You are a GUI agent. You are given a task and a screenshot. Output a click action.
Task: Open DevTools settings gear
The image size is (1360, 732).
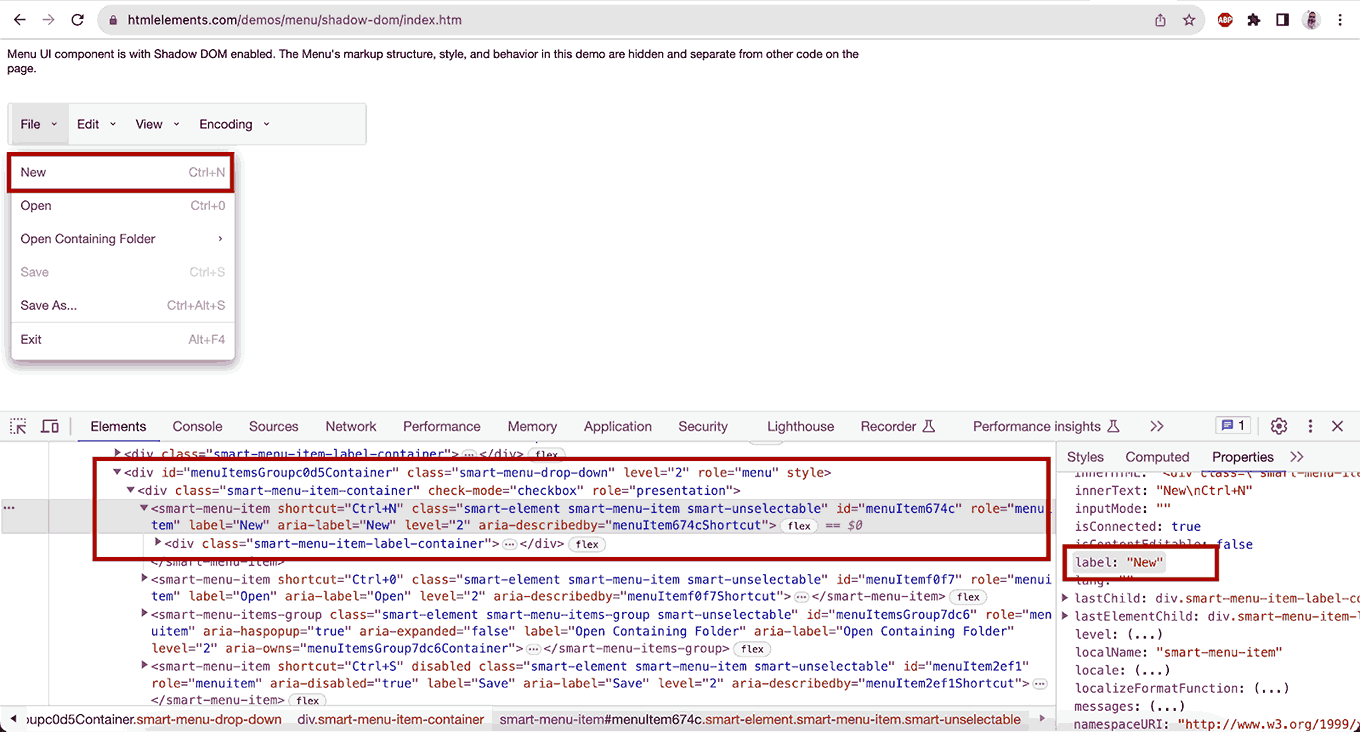click(x=1279, y=426)
